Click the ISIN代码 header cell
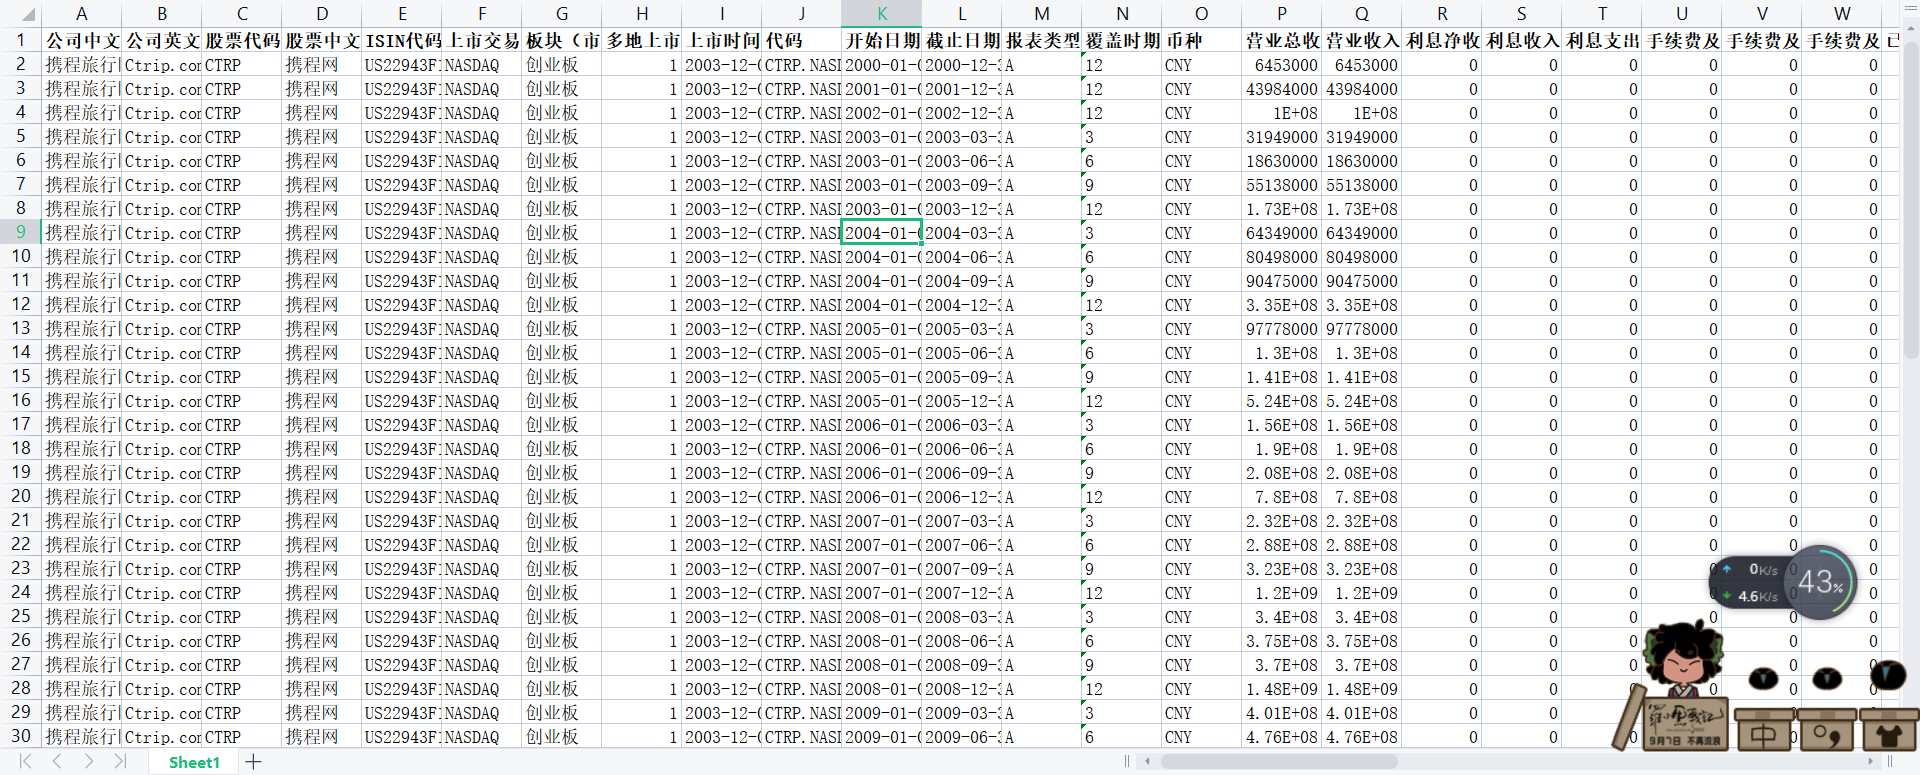 (402, 40)
